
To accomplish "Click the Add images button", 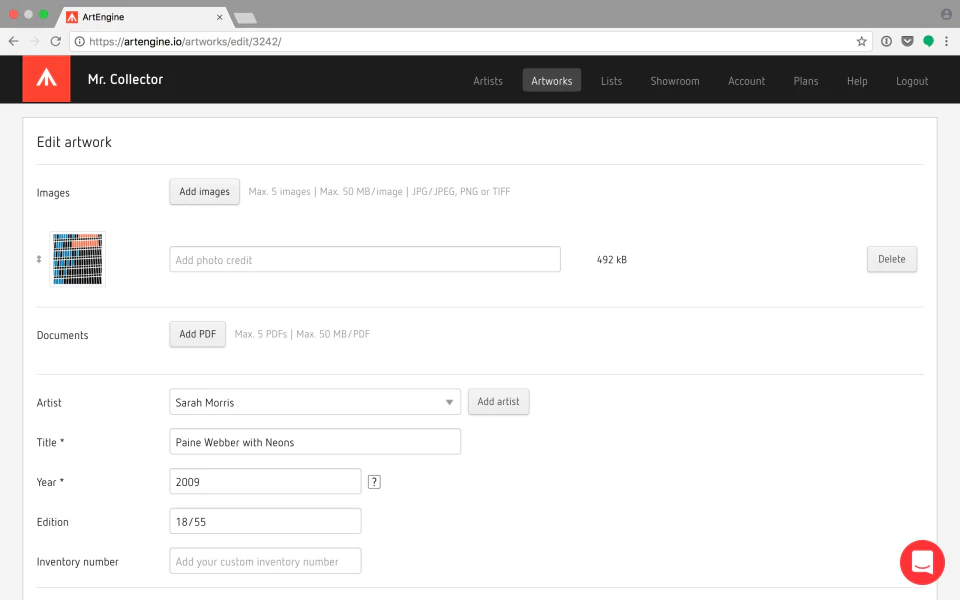I will click(x=204, y=191).
